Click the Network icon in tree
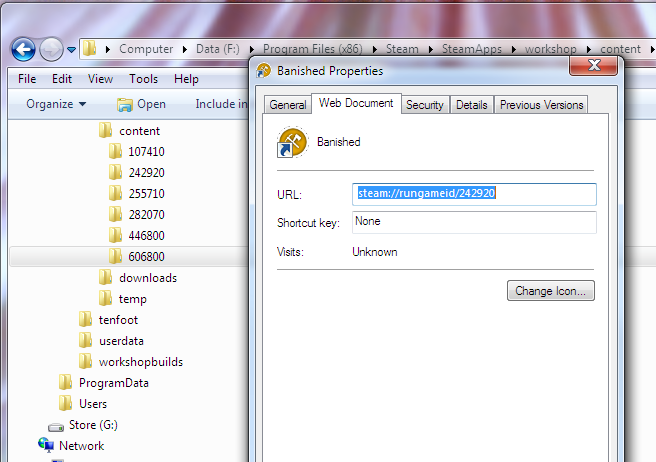Screen dimensions: 656x462 pyautogui.click(x=46, y=445)
